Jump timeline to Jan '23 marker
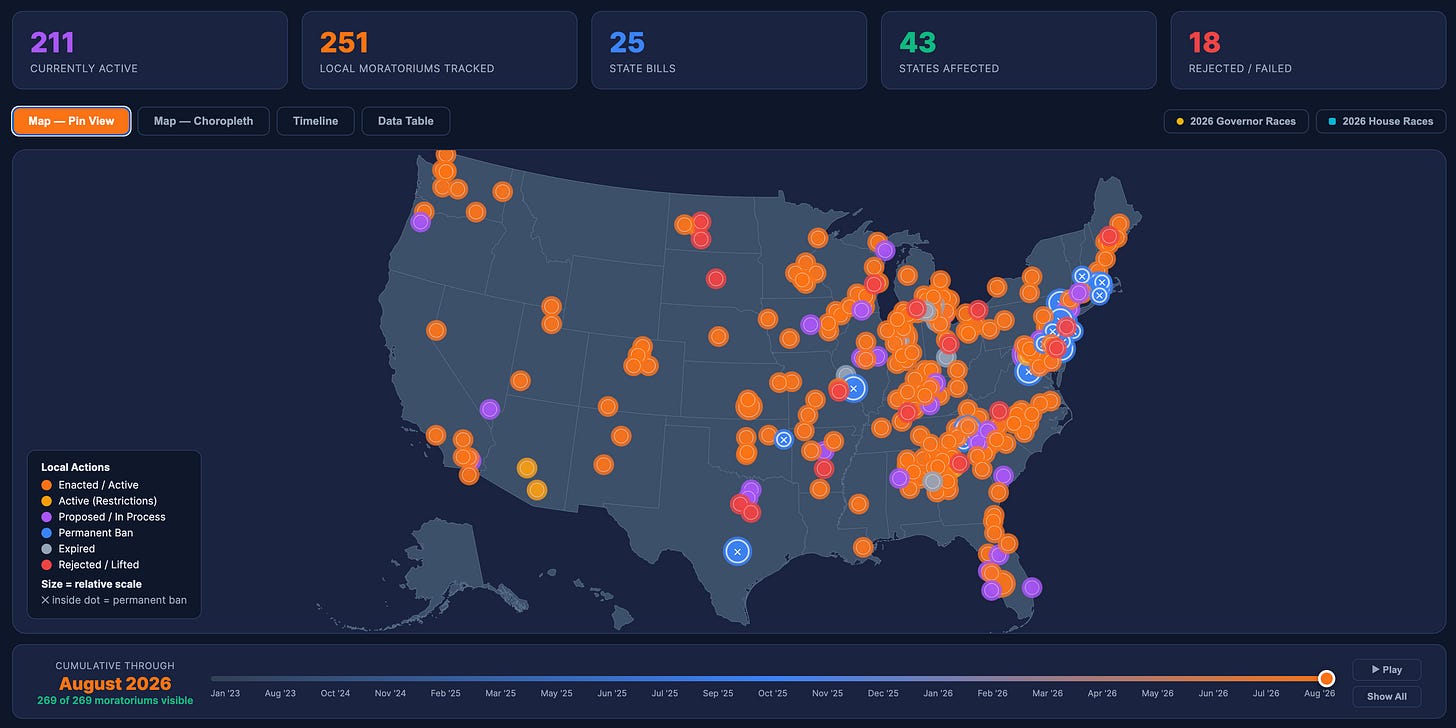This screenshot has width=1456, height=728. tap(225, 693)
